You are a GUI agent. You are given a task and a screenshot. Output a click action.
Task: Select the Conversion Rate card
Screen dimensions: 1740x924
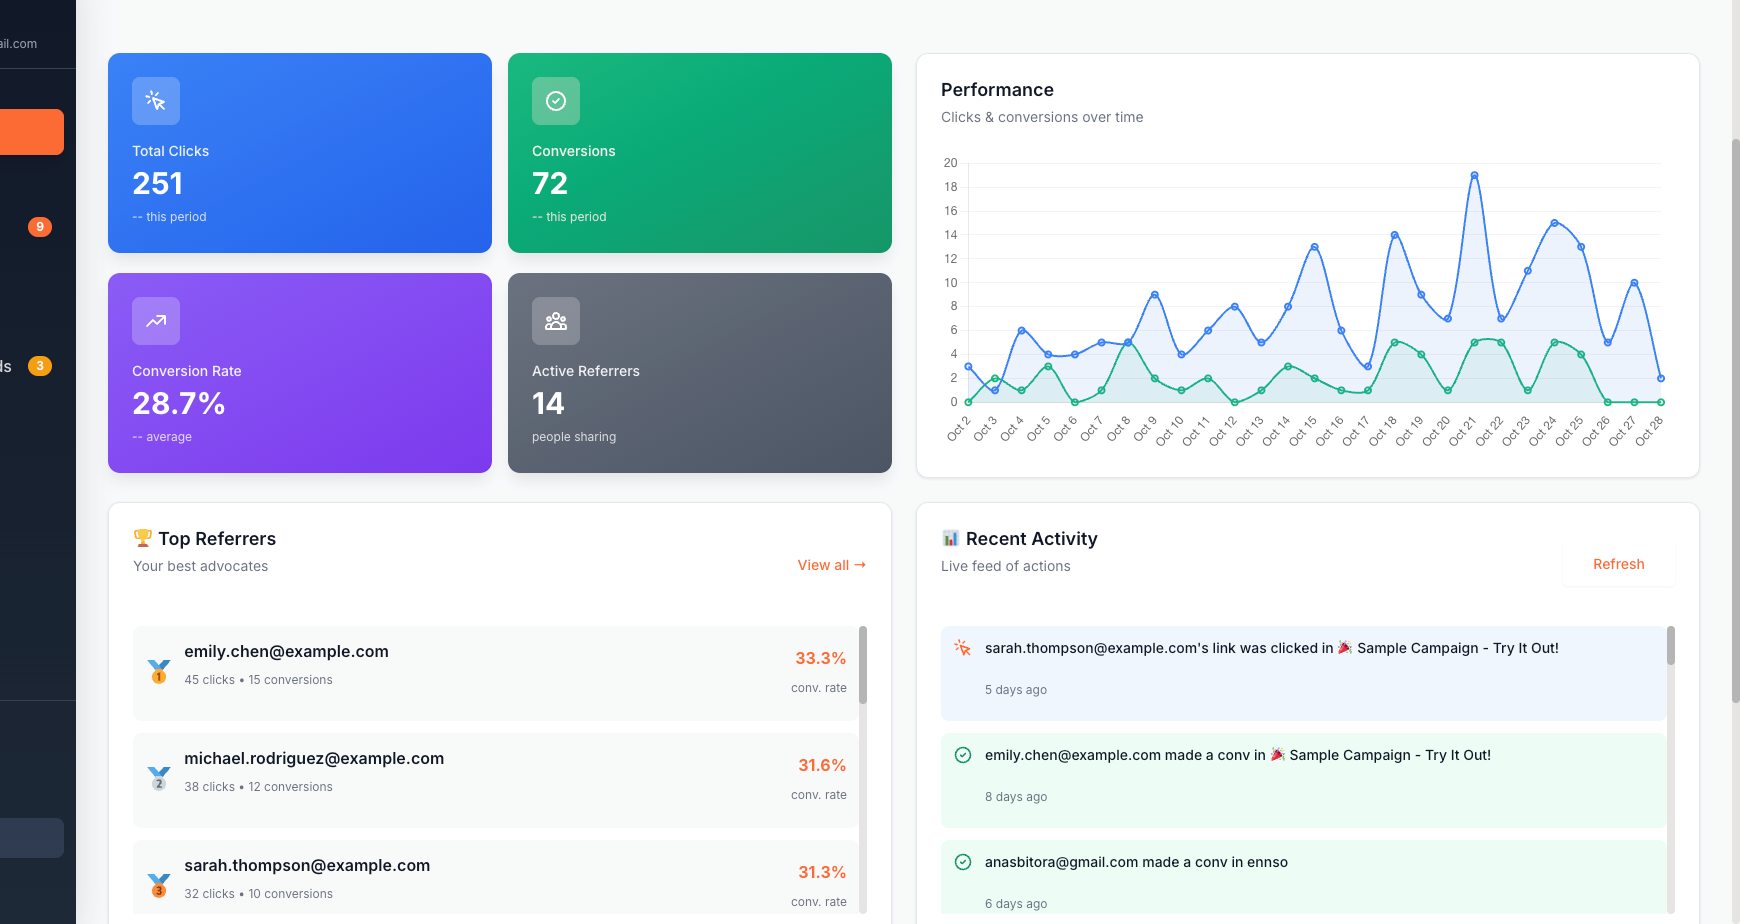(x=300, y=373)
